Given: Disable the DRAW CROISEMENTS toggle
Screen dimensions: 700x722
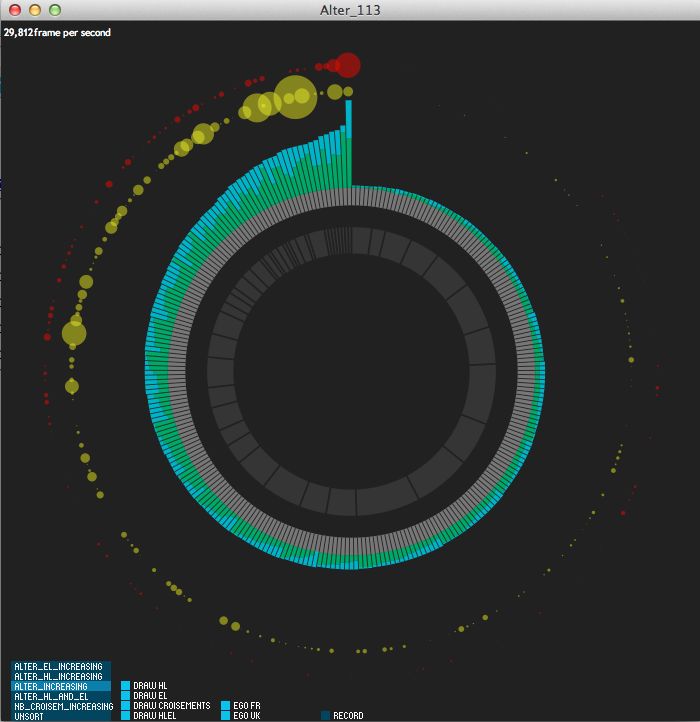Looking at the screenshot, I should [x=126, y=706].
